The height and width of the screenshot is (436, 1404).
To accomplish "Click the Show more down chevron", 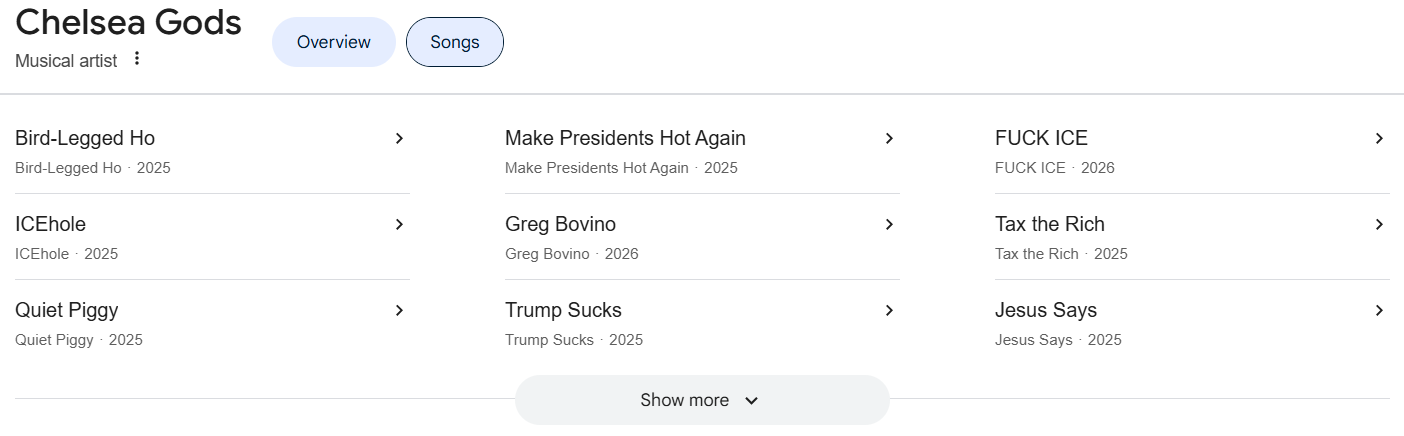I will click(x=752, y=401).
